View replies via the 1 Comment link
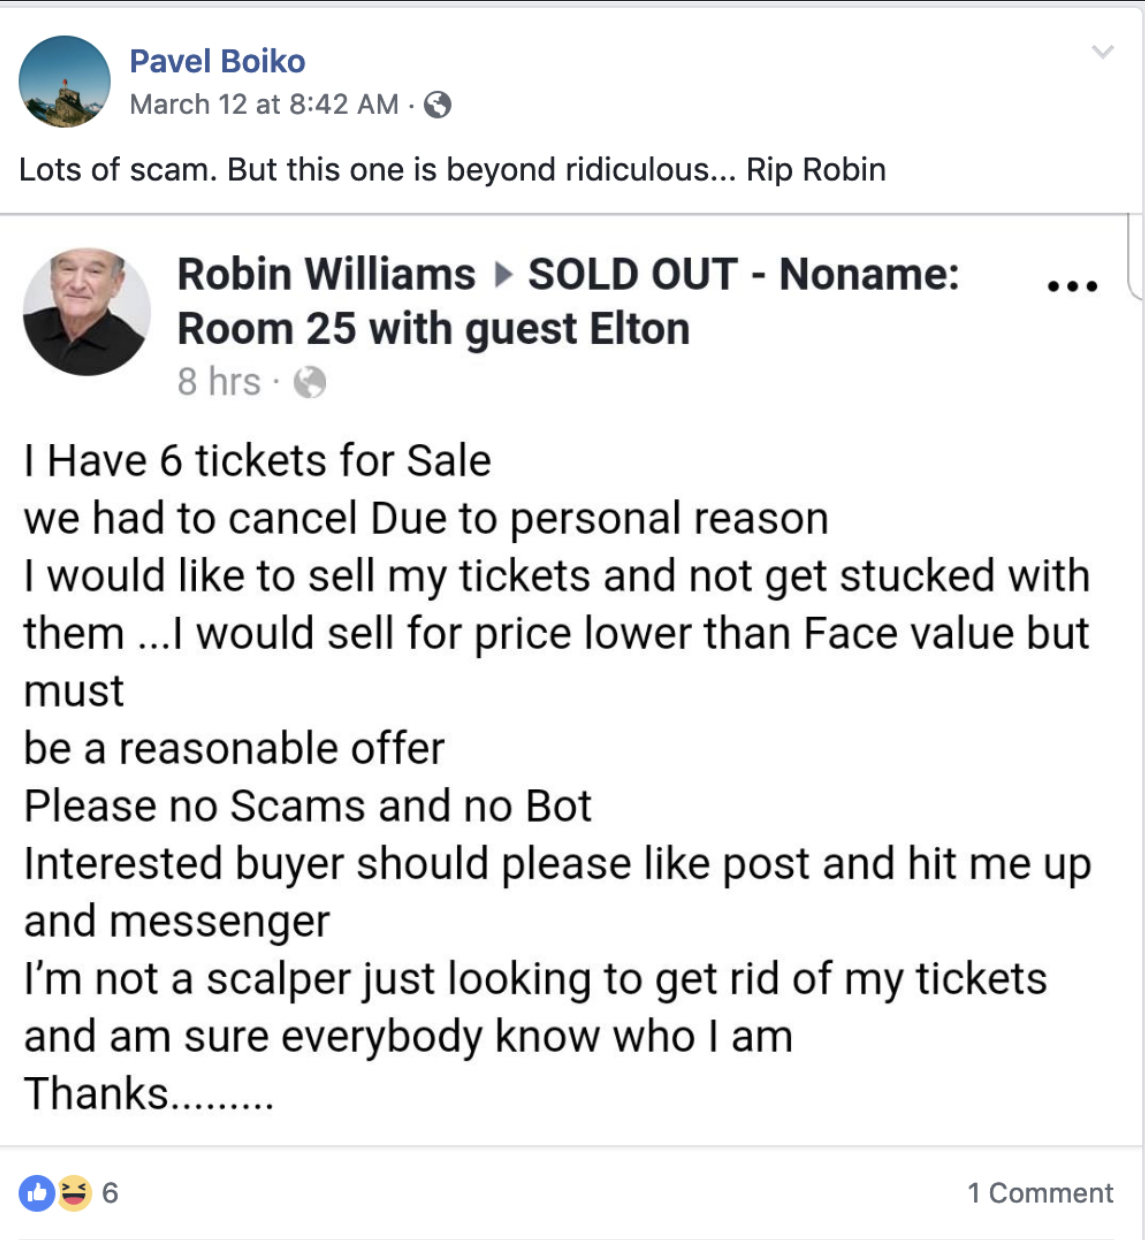The image size is (1145, 1240). [x=1040, y=1192]
